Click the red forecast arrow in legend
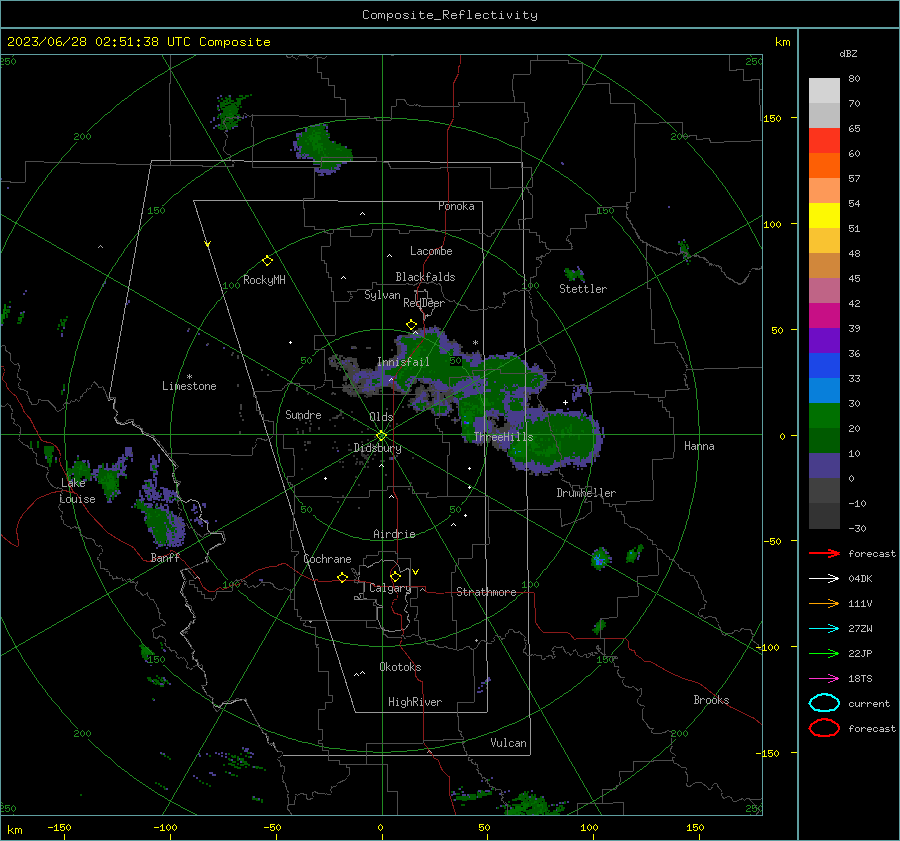 824,553
